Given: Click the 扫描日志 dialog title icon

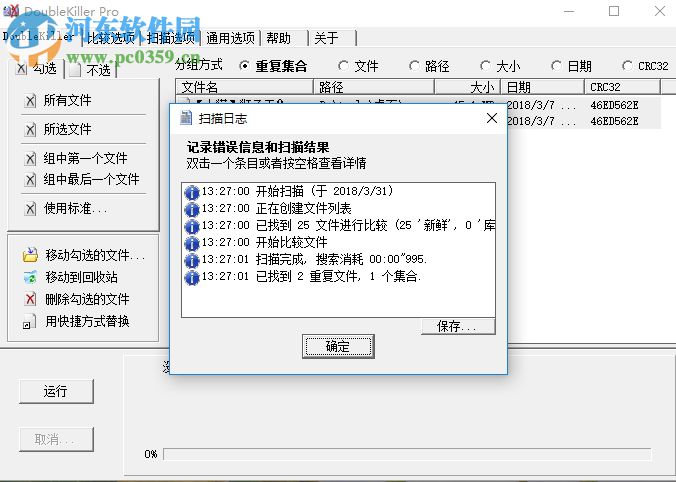Looking at the screenshot, I should click(186, 118).
